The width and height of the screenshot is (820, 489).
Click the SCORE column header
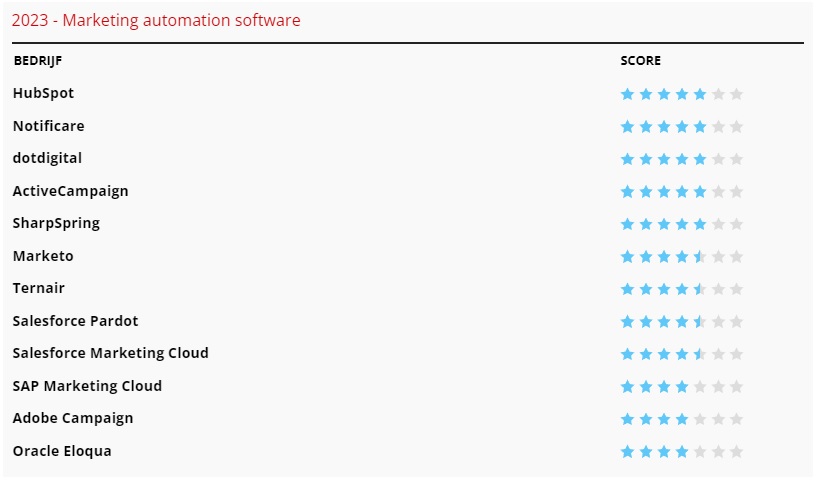coord(640,61)
